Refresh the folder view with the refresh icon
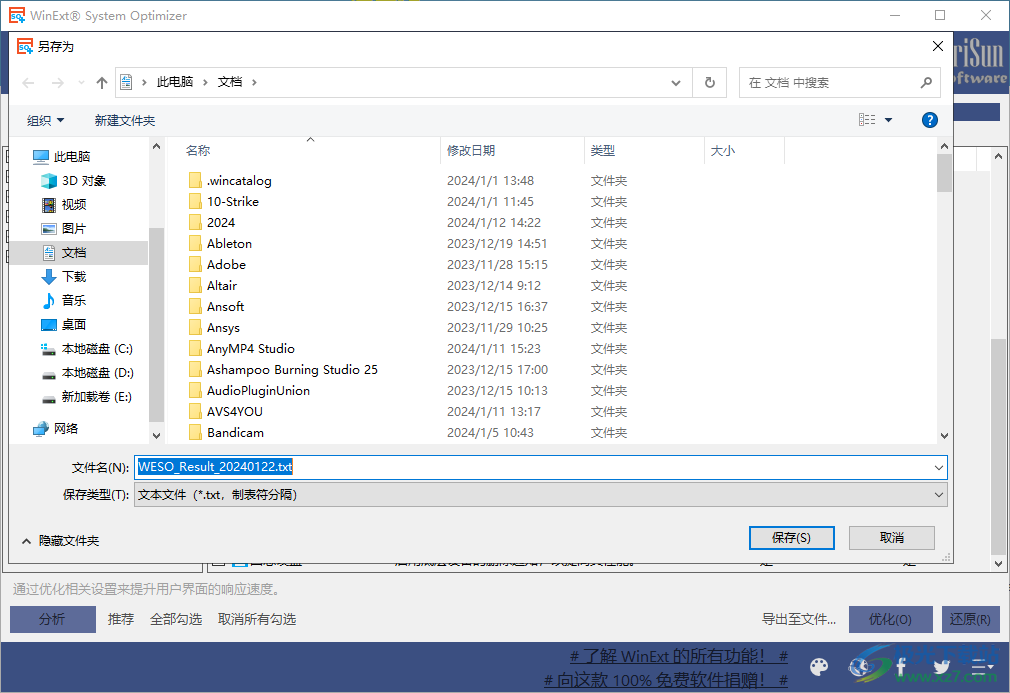This screenshot has height=693, width=1010. click(709, 82)
